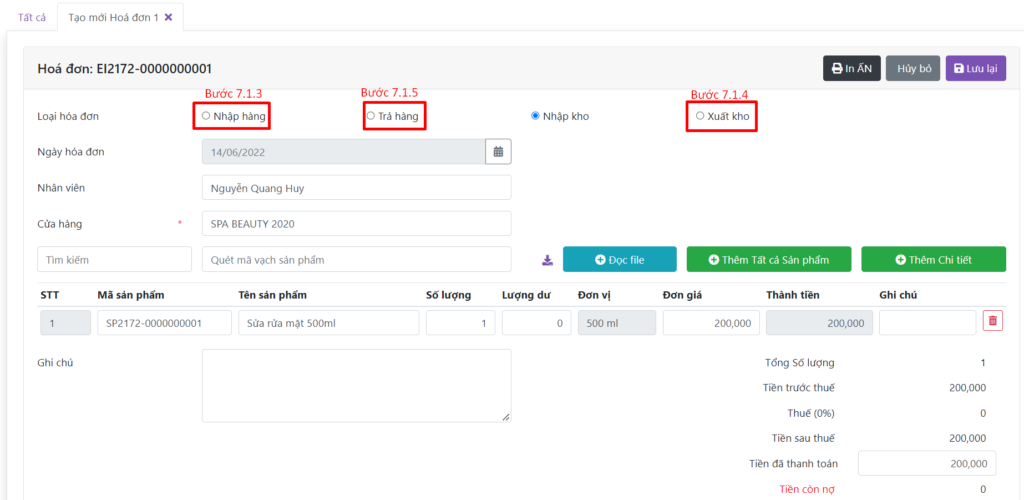
Task: Choose 'Xuất kho' invoice type
Action: (x=700, y=116)
